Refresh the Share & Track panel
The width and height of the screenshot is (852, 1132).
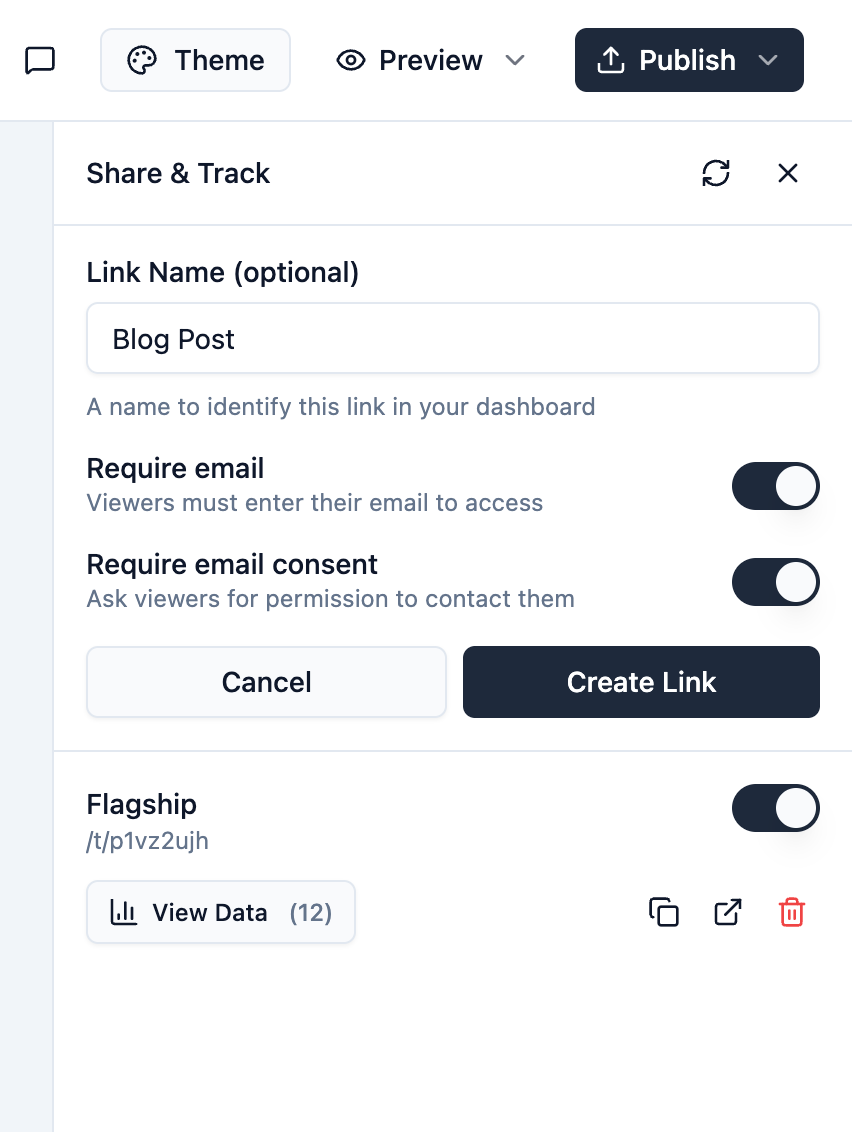(716, 173)
